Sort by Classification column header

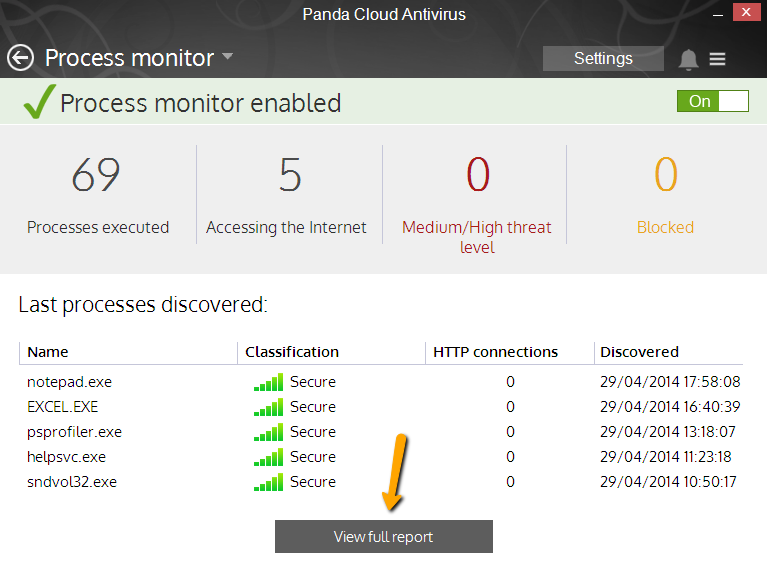(x=292, y=352)
